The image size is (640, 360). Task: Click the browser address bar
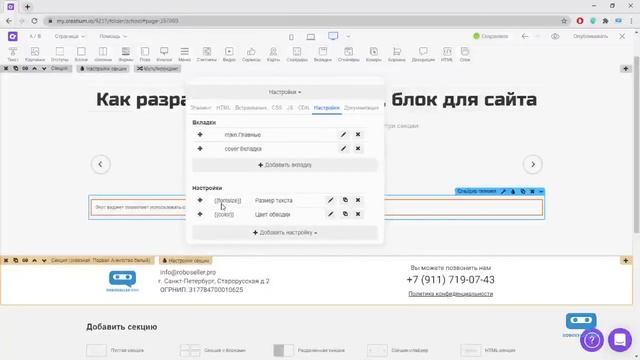coord(306,21)
